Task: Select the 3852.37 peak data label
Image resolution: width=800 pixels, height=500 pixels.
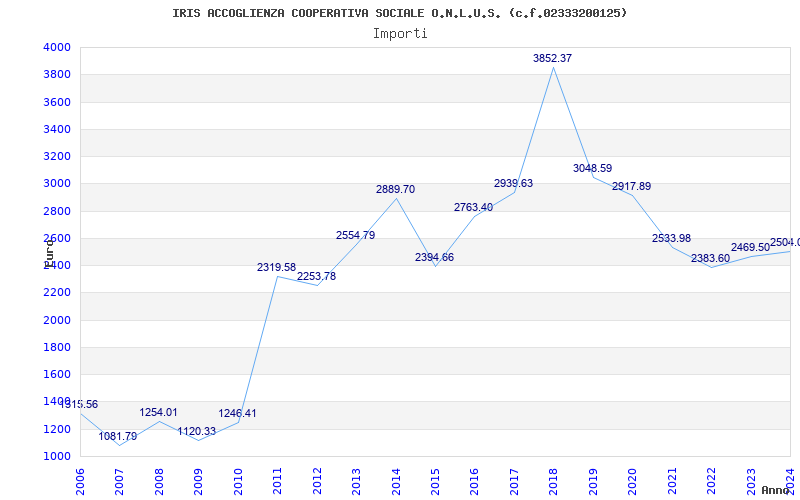Action: (553, 58)
